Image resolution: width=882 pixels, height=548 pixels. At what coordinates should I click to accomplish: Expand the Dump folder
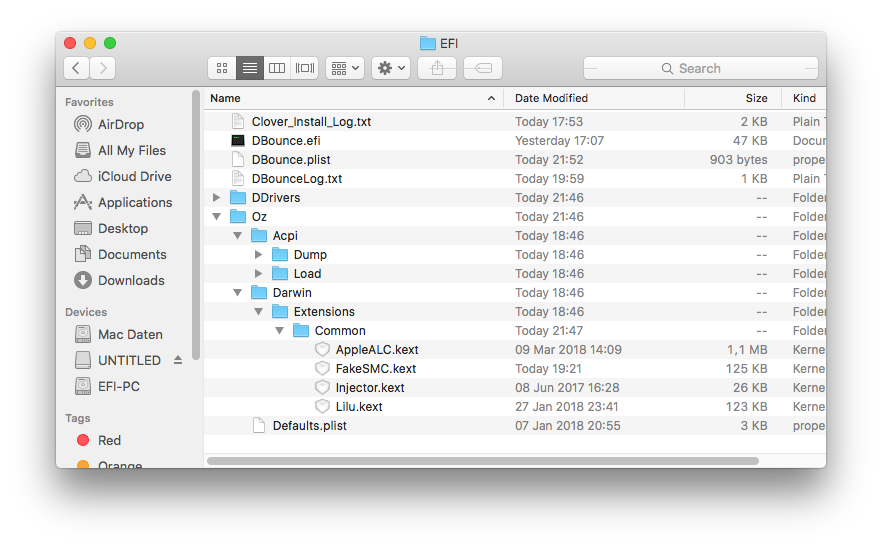[x=259, y=254]
